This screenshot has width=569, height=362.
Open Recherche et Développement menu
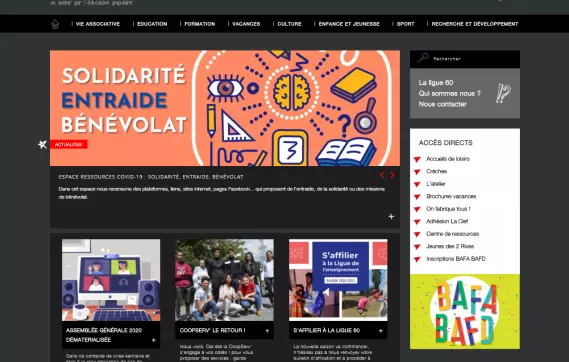(475, 24)
